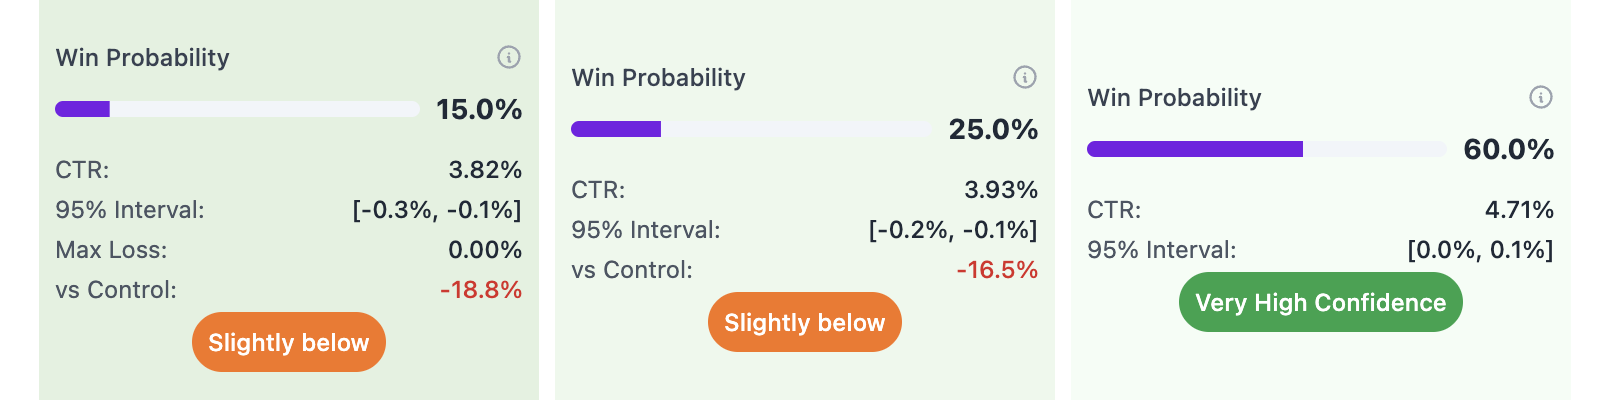Image resolution: width=1620 pixels, height=400 pixels.
Task: Click the interval [-0.3%, -0.1%]
Action: pos(437,209)
